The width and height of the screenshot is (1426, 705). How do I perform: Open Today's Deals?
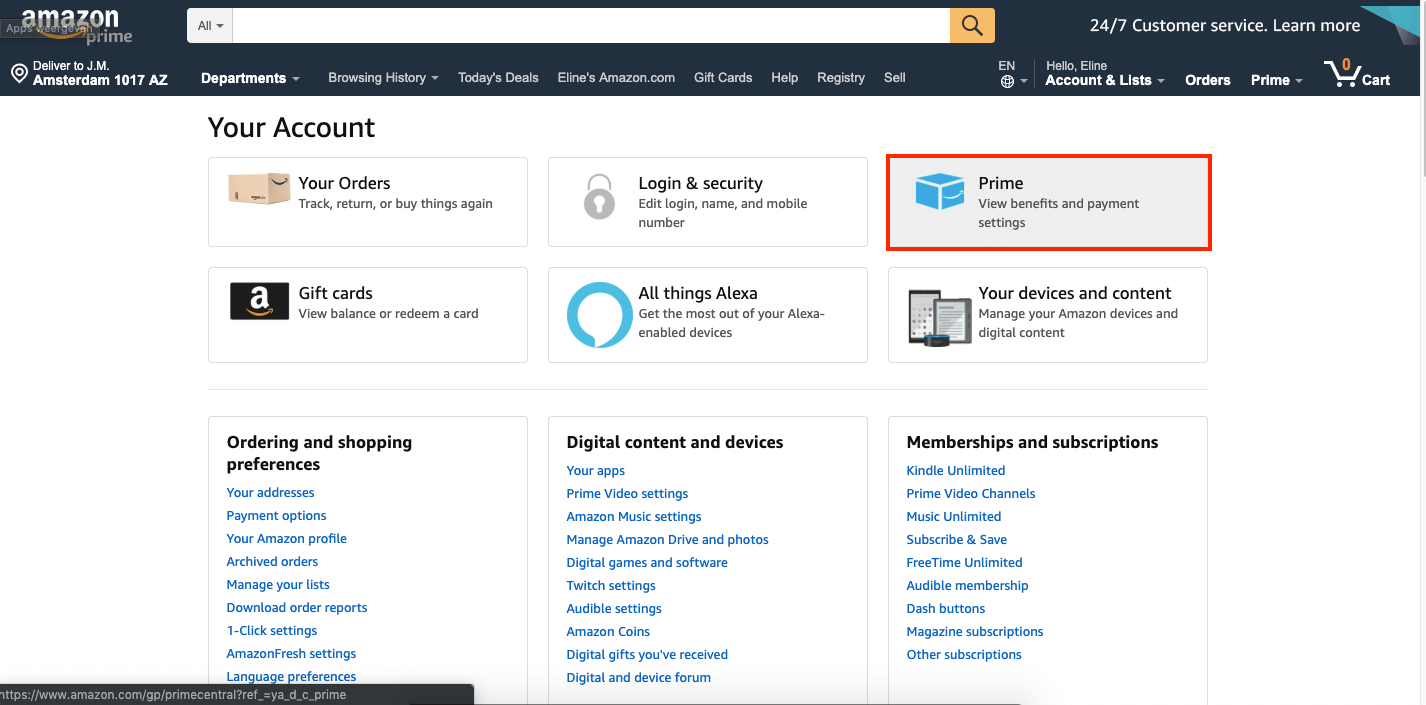tap(498, 77)
